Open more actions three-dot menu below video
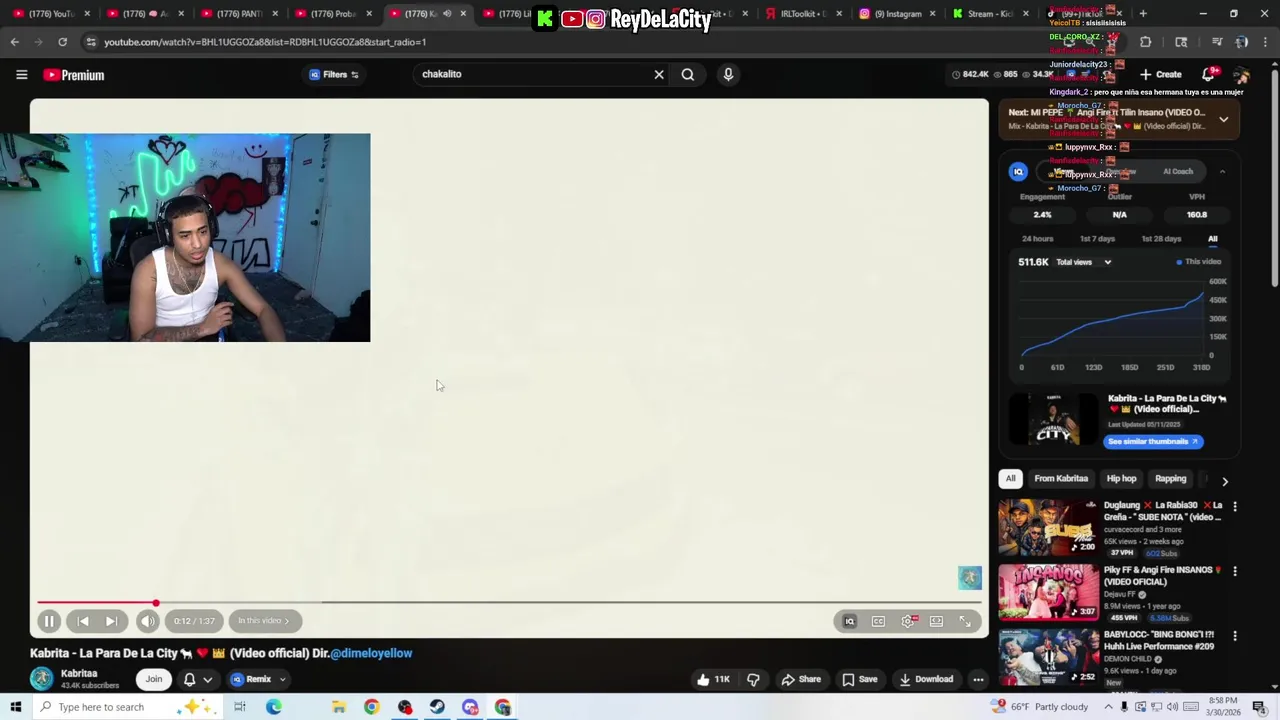The width and height of the screenshot is (1280, 720). (x=978, y=679)
